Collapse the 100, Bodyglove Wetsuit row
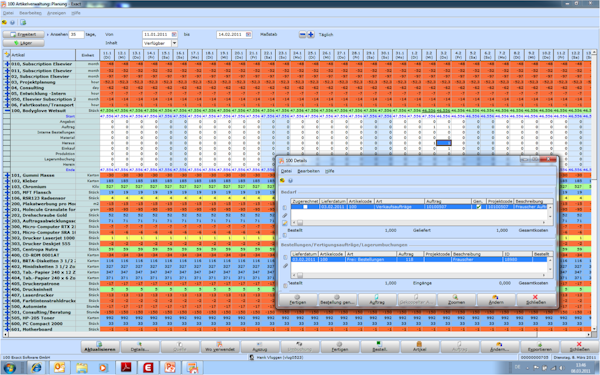The image size is (600, 375). (x=7, y=111)
